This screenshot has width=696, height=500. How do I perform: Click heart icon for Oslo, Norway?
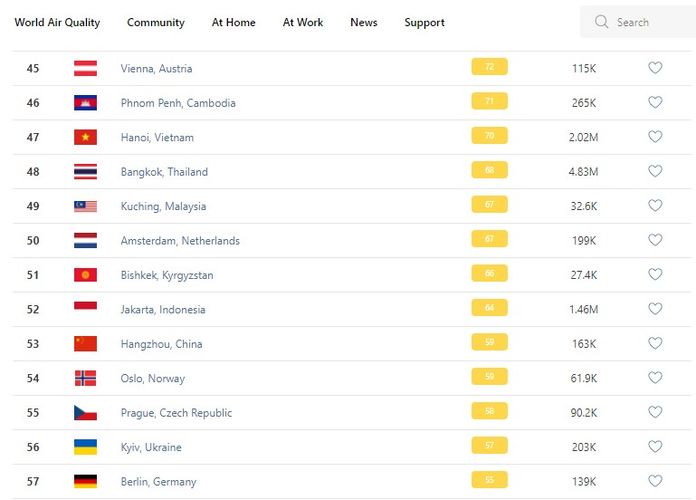[x=655, y=378]
